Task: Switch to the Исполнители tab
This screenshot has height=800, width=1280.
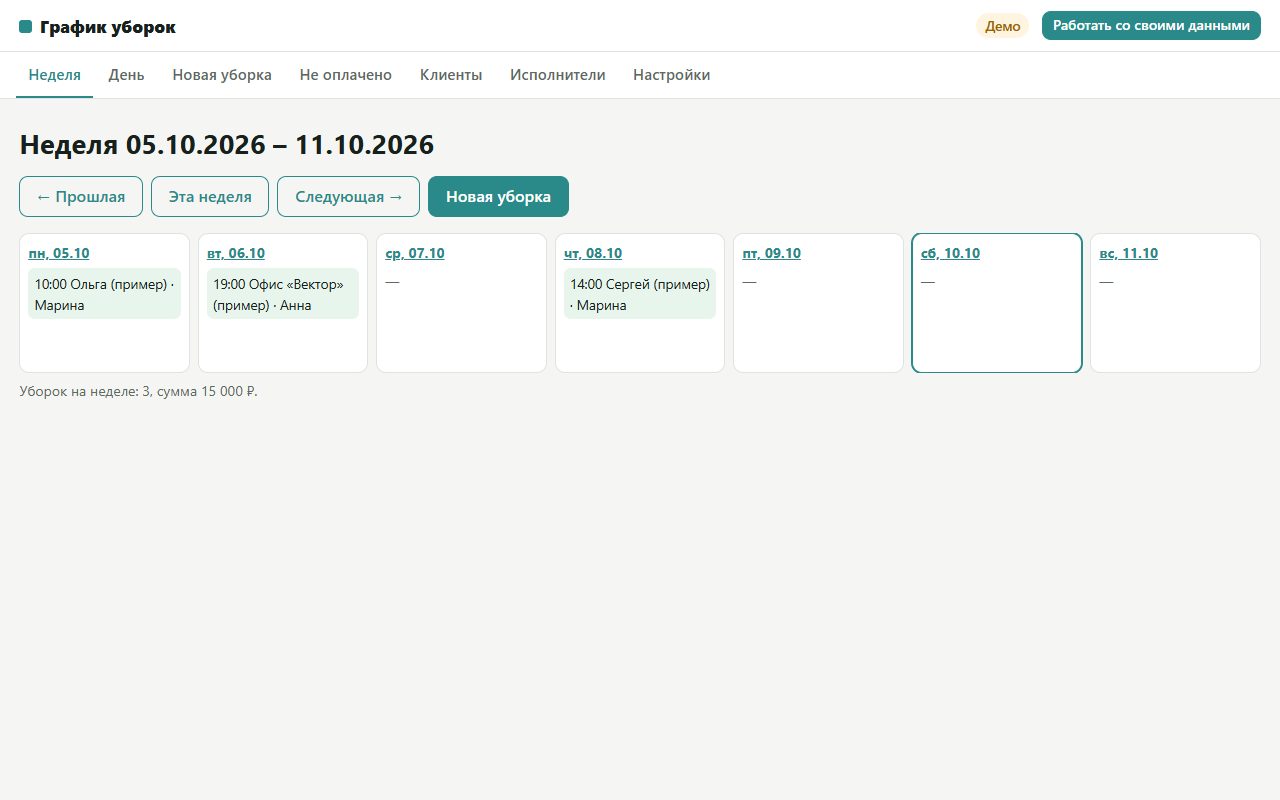Action: (558, 75)
